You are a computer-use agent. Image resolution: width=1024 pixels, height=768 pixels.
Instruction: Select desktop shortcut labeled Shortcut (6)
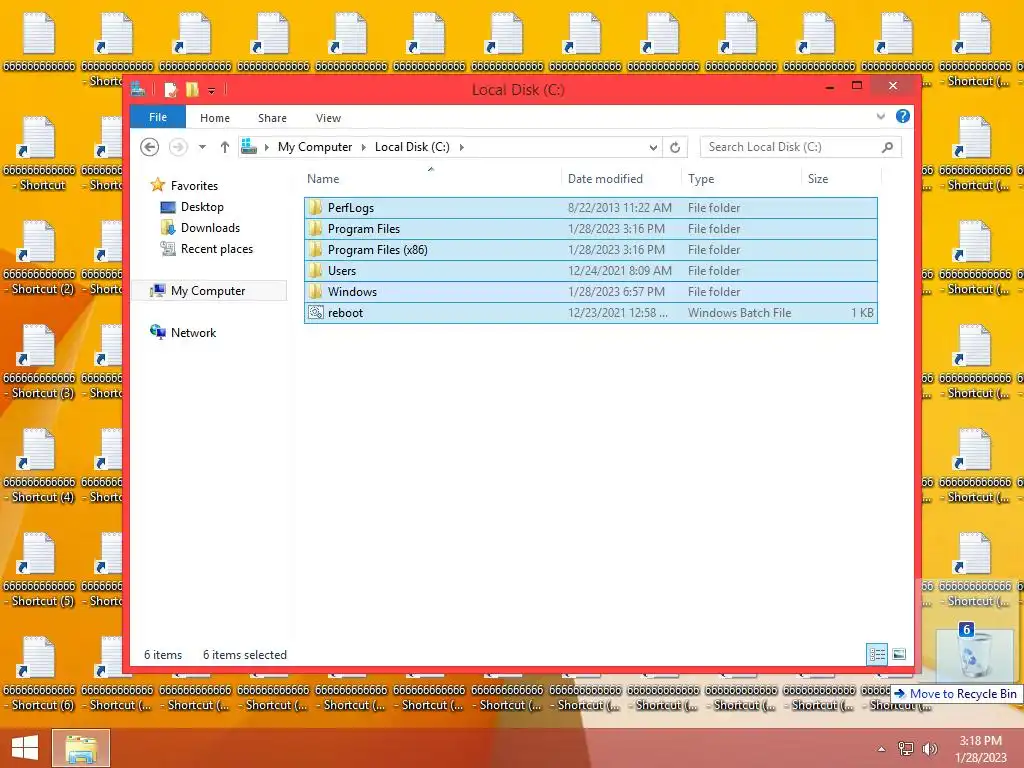pyautogui.click(x=39, y=674)
